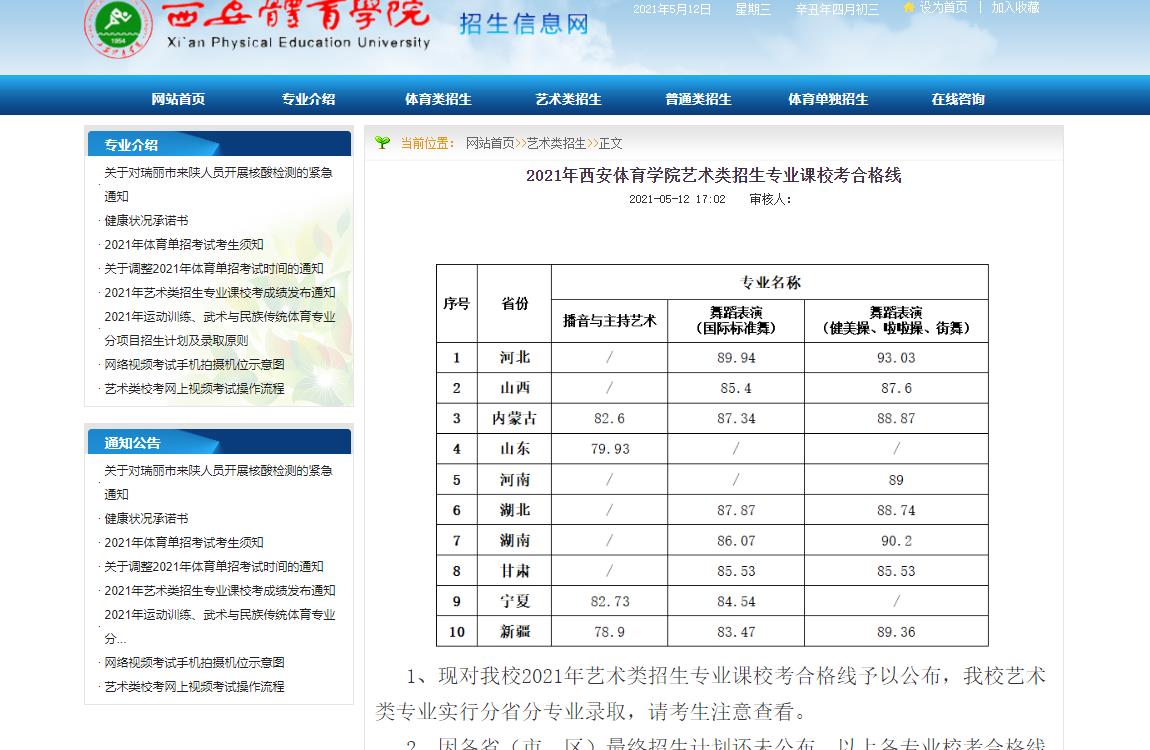Click the 省份 table header cell
This screenshot has width=1150, height=750.
[514, 304]
